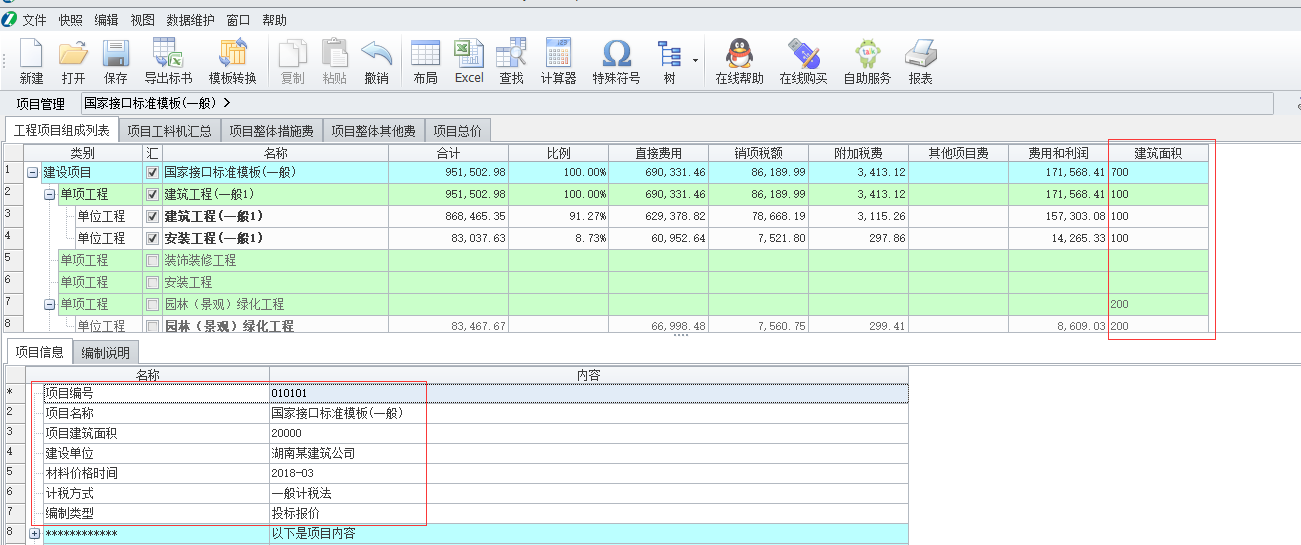Export to Excel via toolbar icon
Screen dimensions: 1301x545
[469, 54]
